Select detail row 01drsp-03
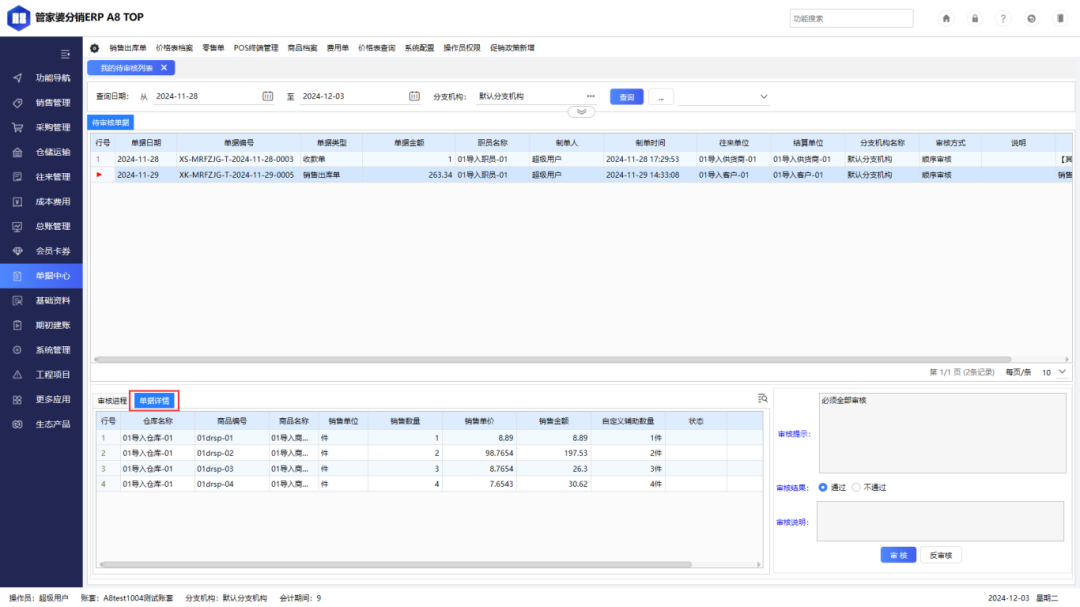 tap(429, 469)
